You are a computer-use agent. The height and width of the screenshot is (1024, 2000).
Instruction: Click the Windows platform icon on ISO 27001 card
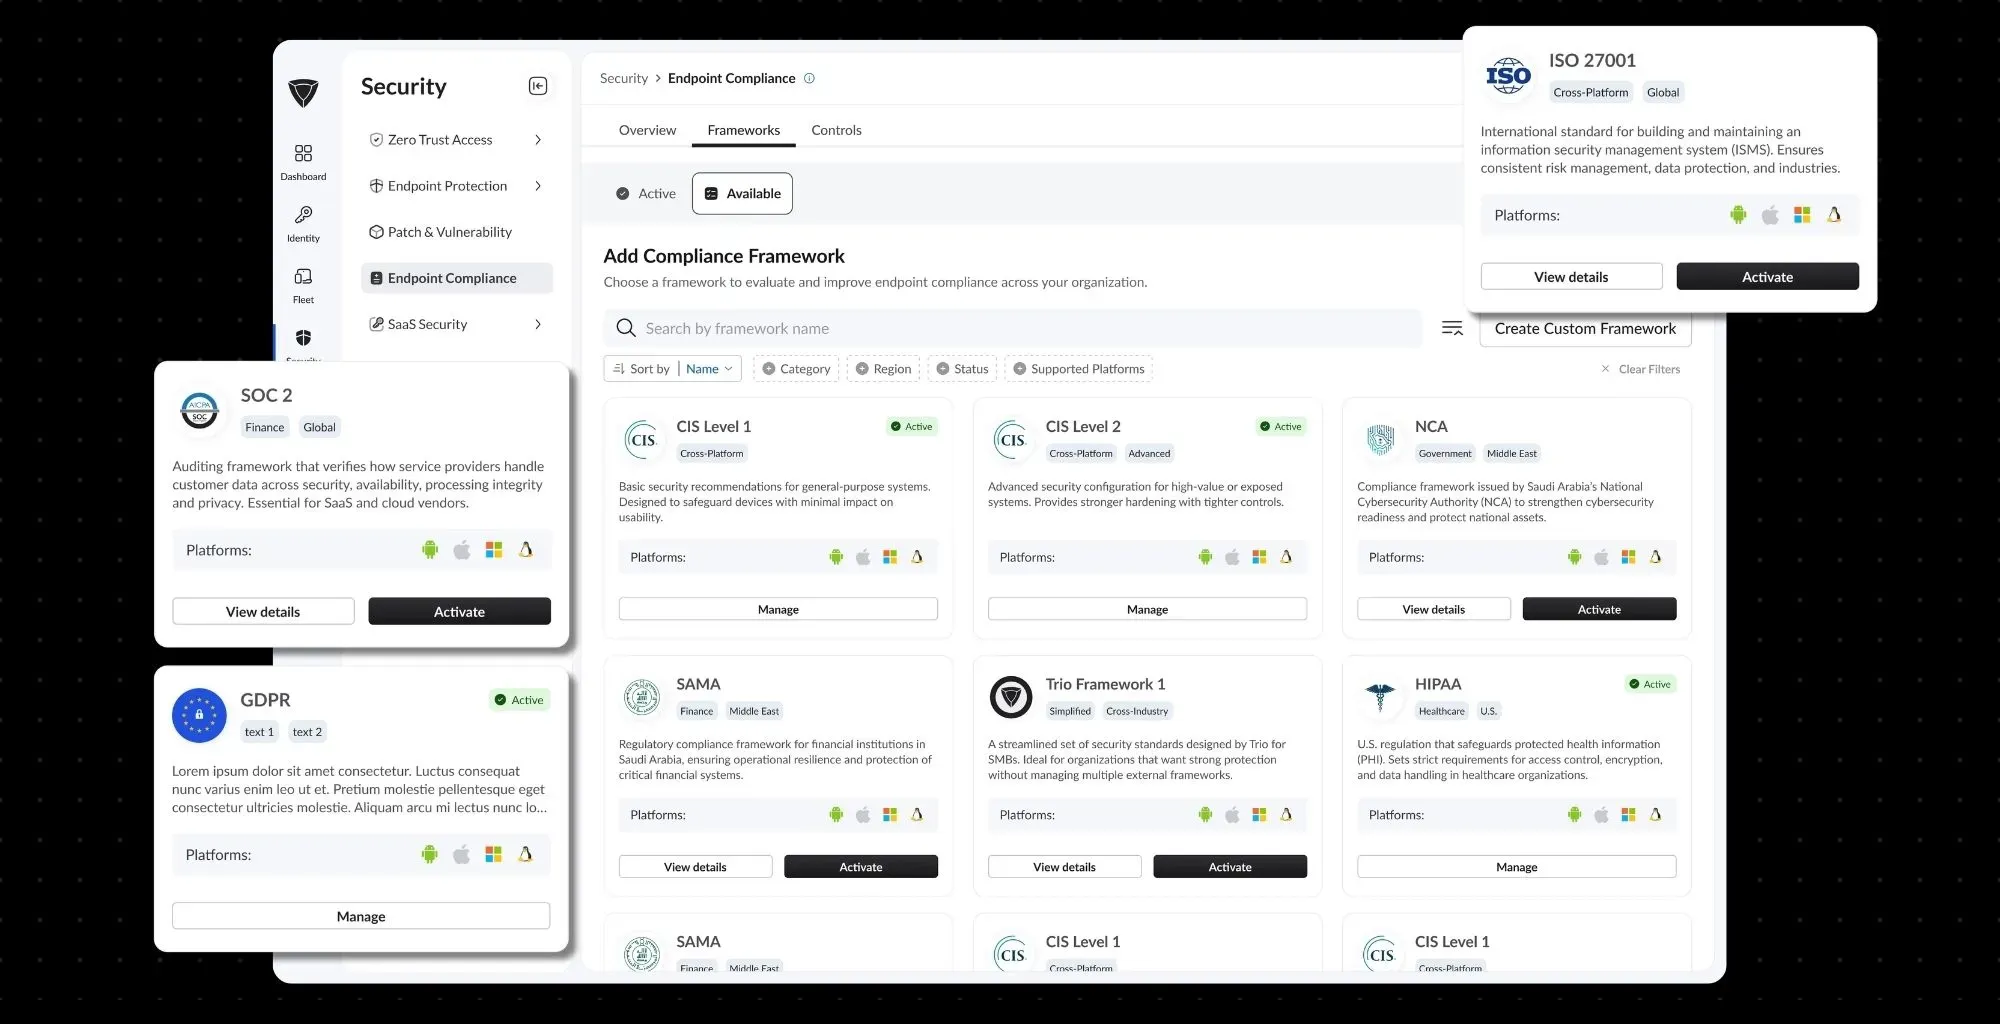click(x=1802, y=215)
